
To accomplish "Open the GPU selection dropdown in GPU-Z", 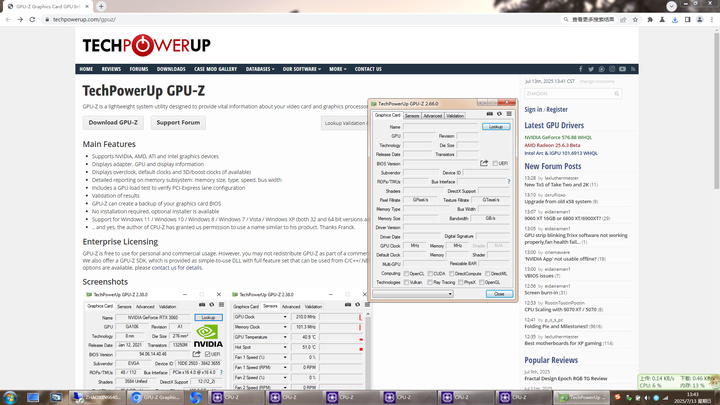I will click(413, 294).
